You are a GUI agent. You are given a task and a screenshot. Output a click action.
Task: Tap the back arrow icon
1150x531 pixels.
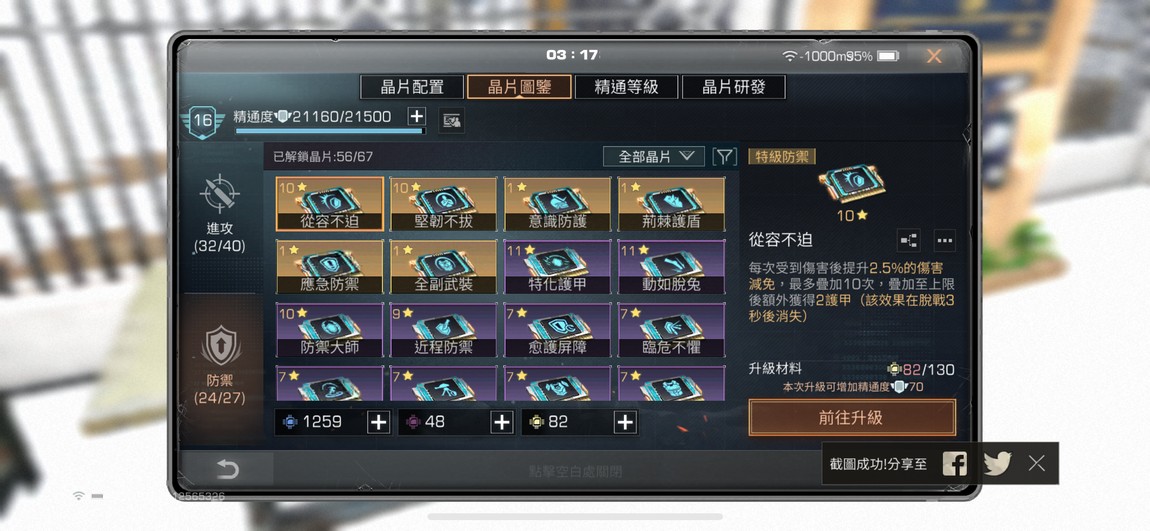point(227,469)
